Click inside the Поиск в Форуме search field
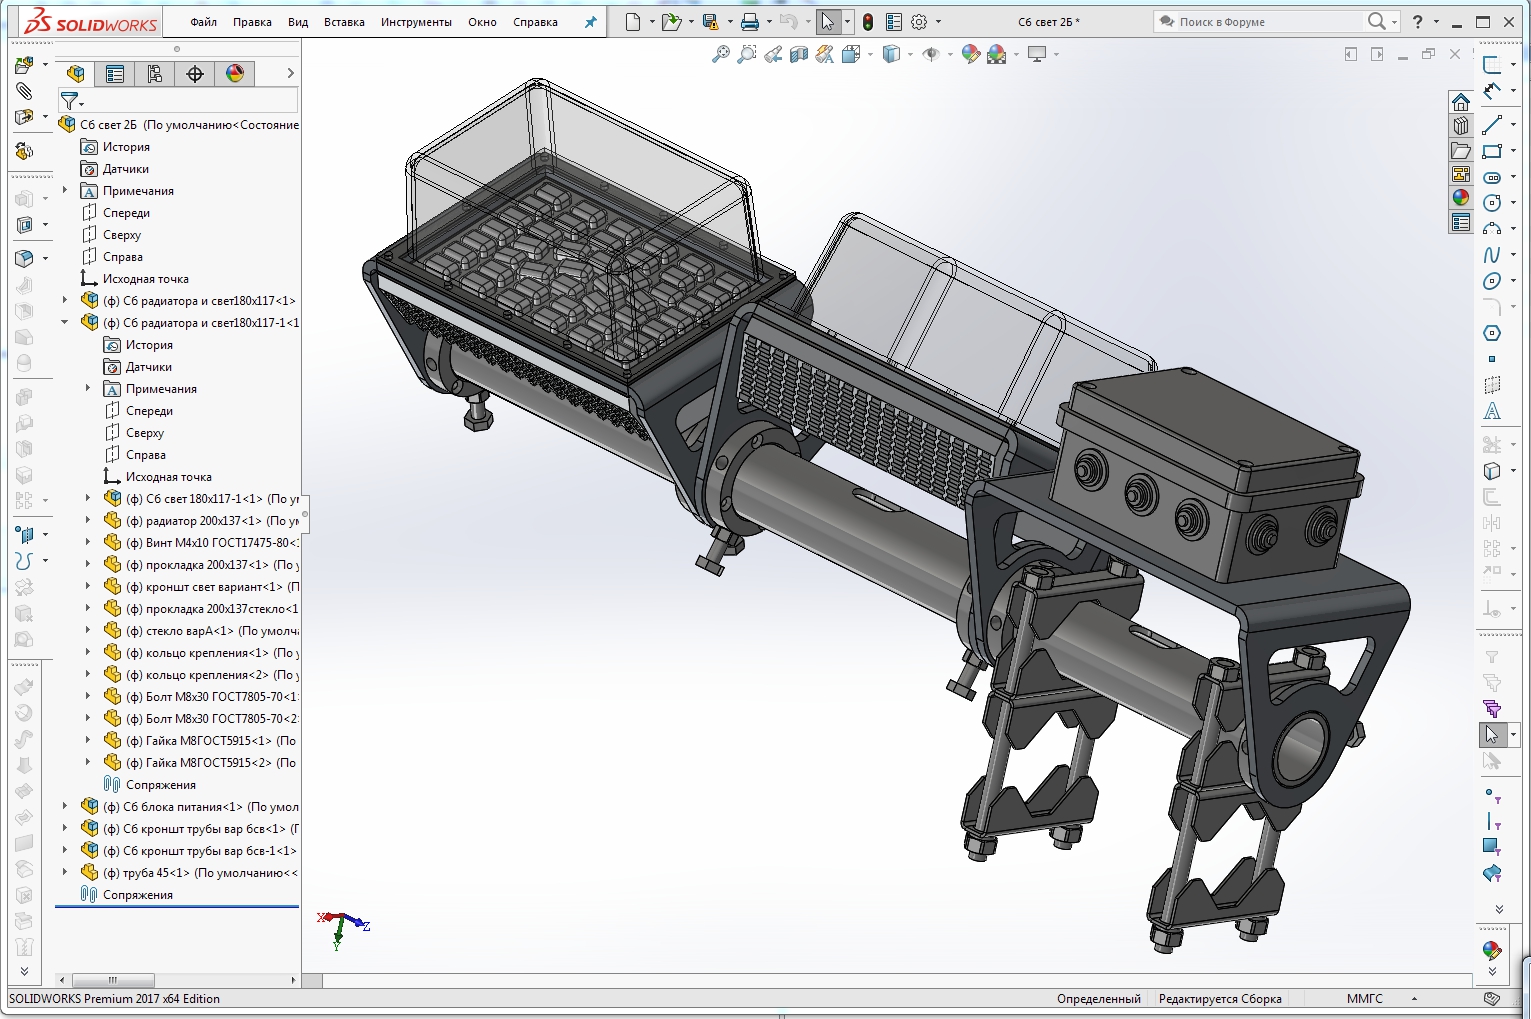Viewport: 1531px width, 1019px height. pyautogui.click(x=1270, y=20)
